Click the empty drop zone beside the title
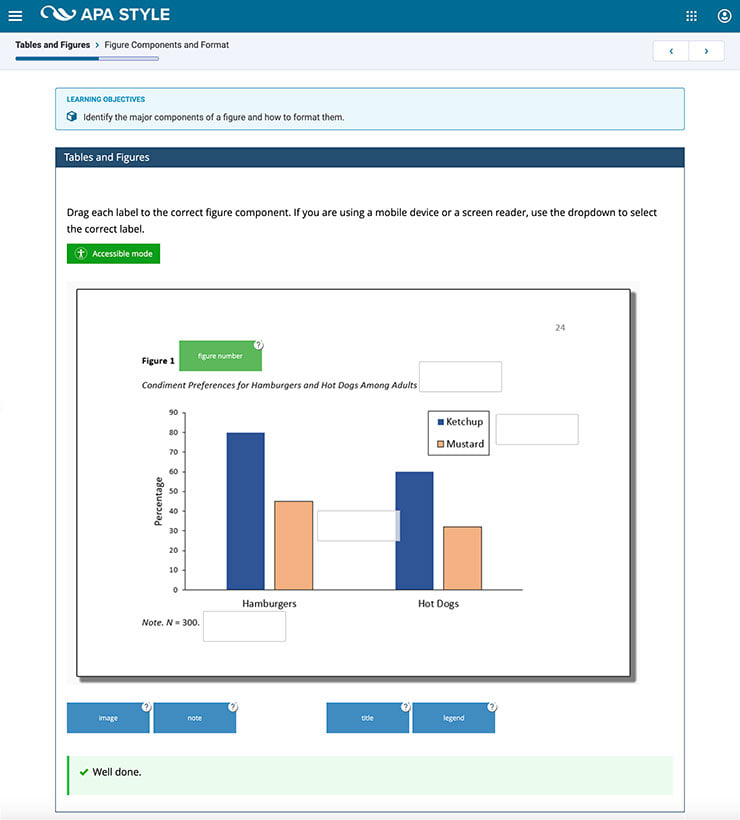 pos(460,377)
